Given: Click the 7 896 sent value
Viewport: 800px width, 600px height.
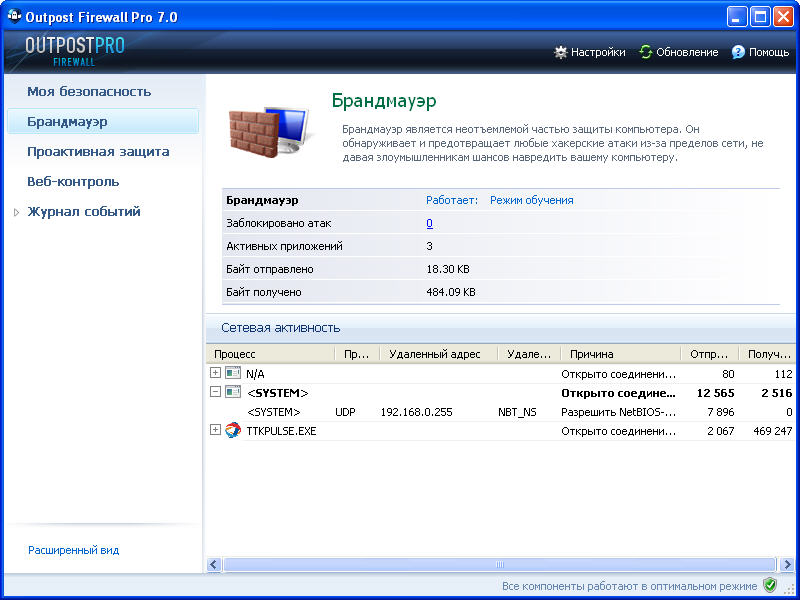Looking at the screenshot, I should pos(720,412).
